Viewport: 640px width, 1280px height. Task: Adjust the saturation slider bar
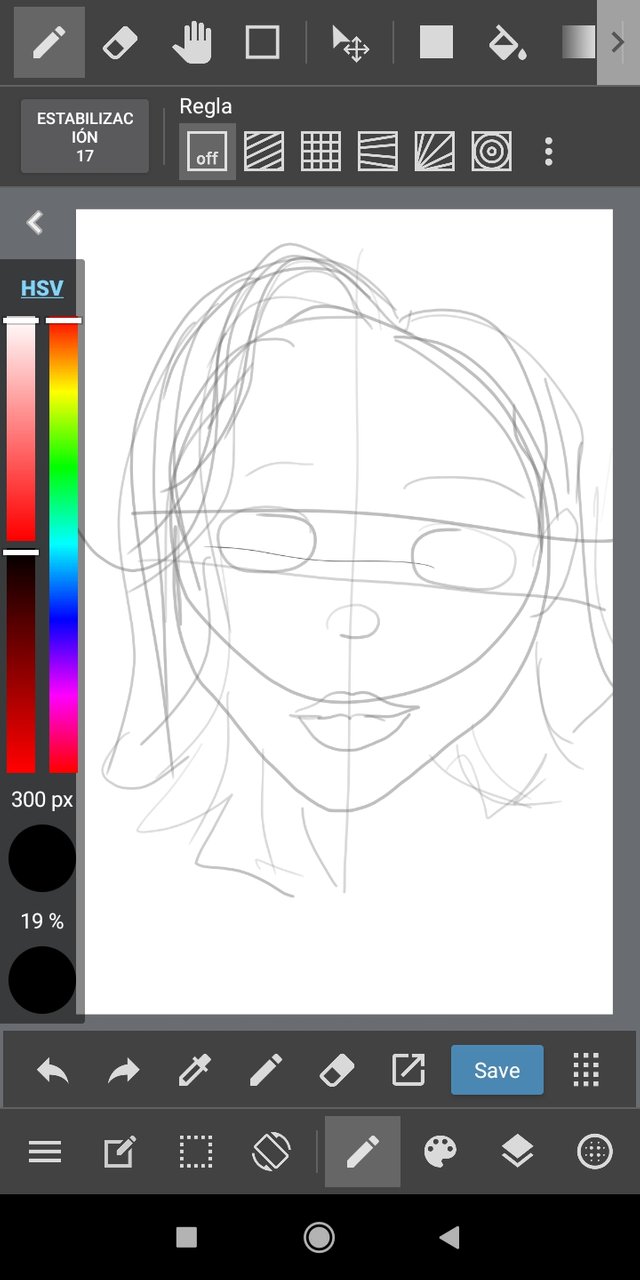coord(21,430)
